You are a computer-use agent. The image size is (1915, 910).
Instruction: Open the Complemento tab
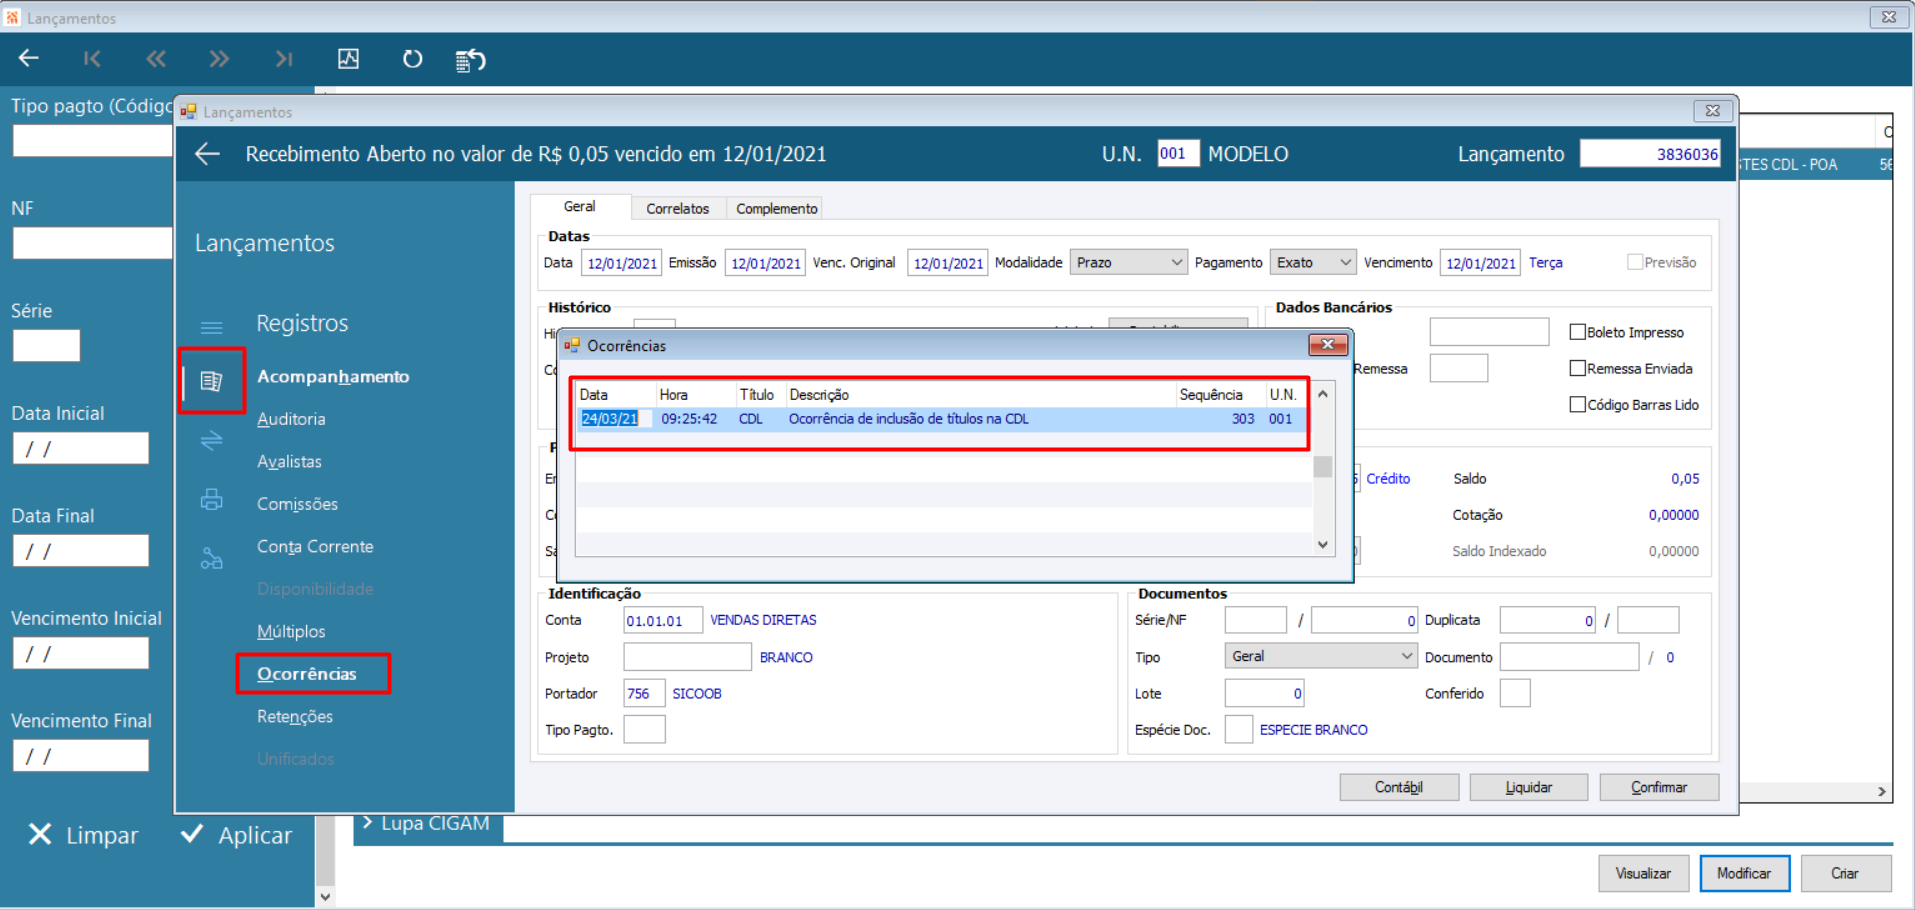pos(776,208)
